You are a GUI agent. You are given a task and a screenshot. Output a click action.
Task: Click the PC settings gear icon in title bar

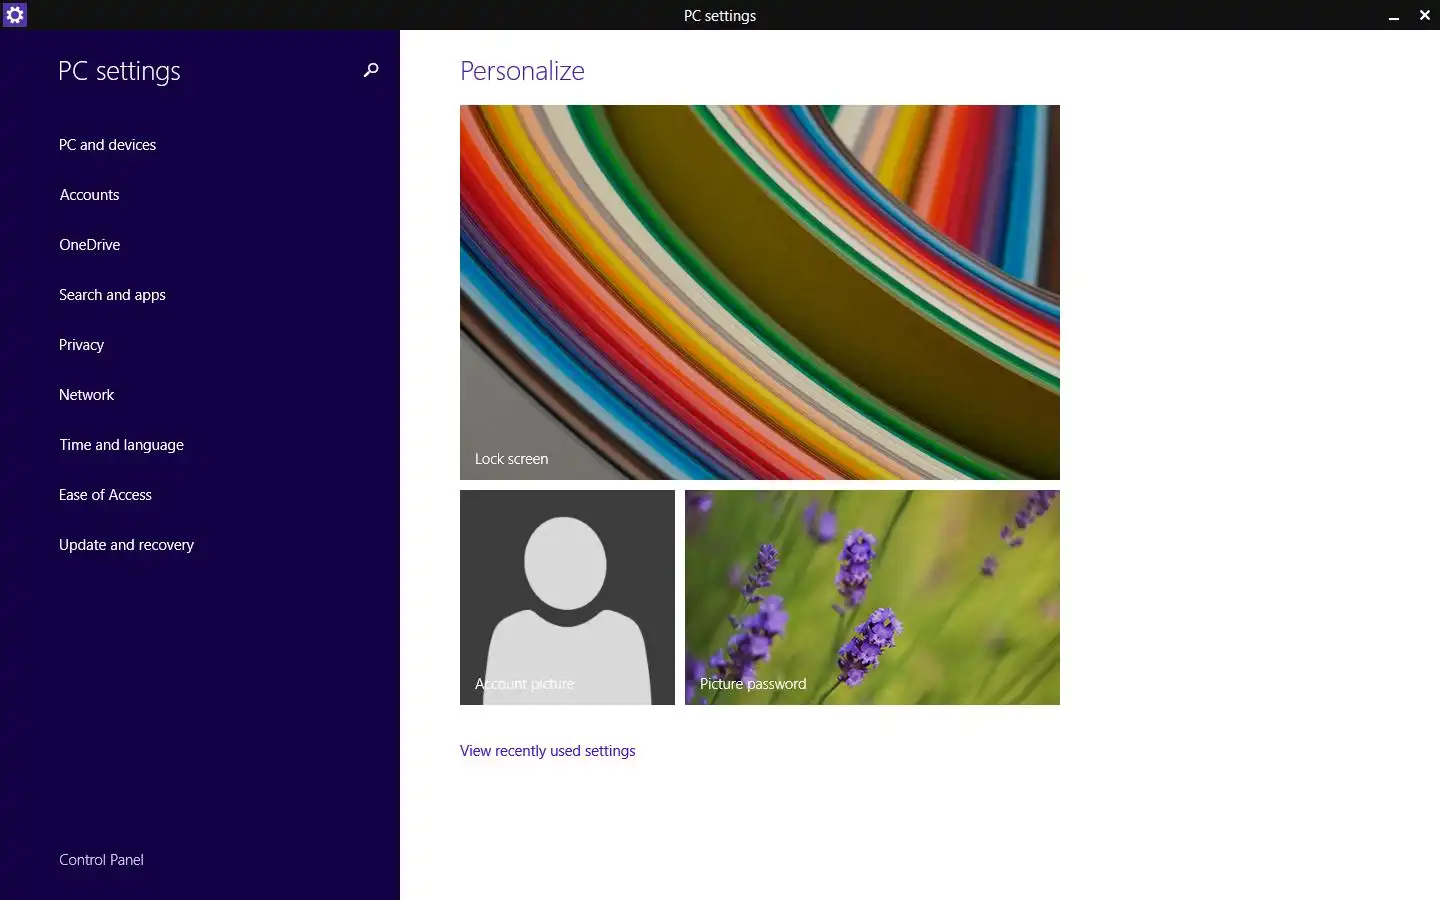(14, 15)
